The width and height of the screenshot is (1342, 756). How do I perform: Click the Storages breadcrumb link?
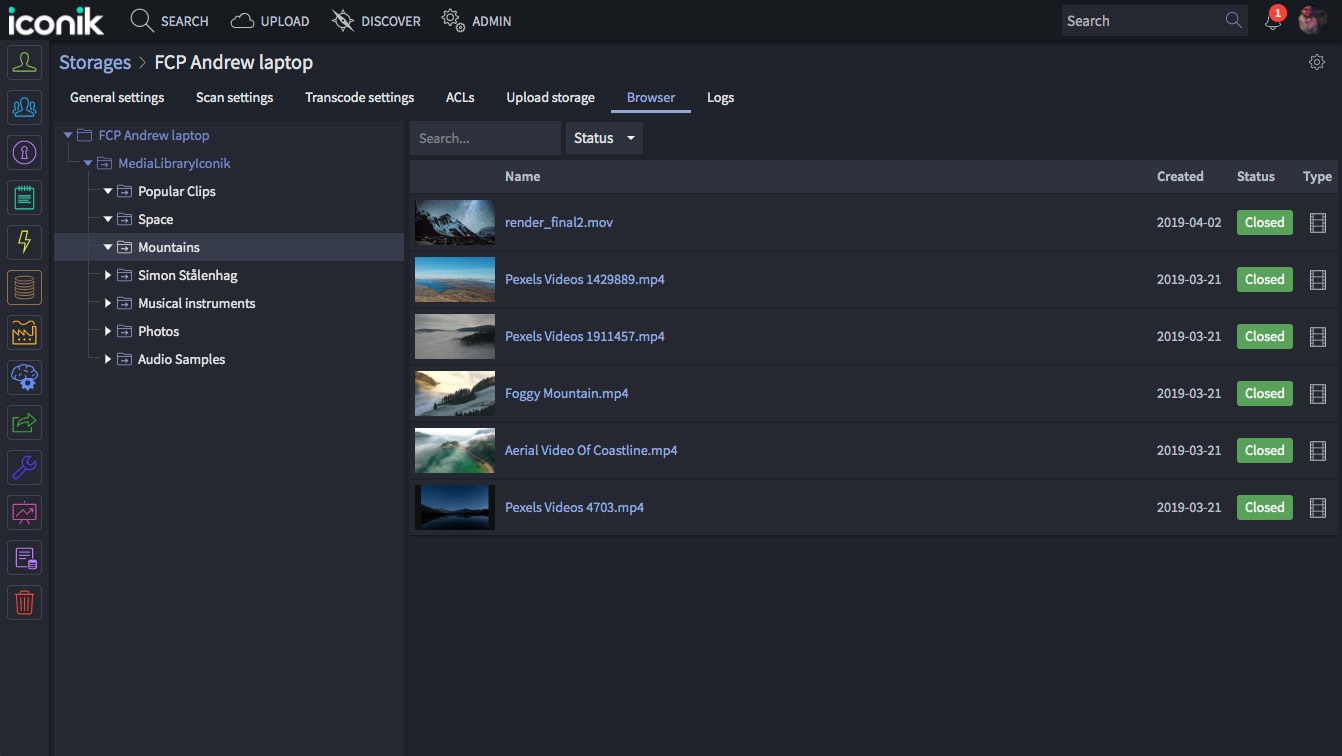[x=95, y=62]
